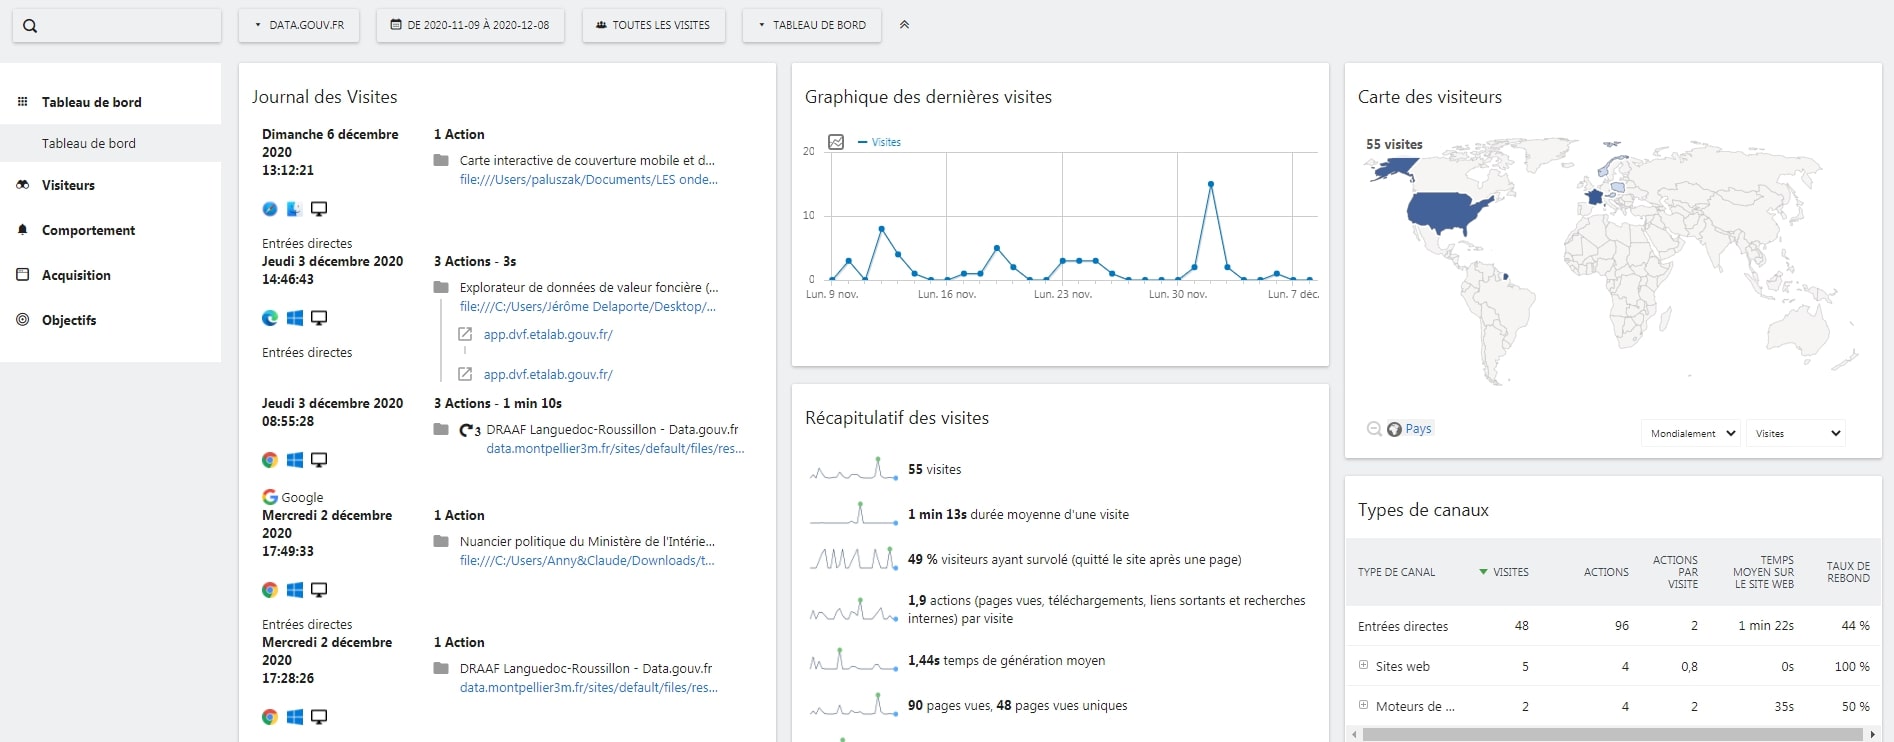The width and height of the screenshot is (1894, 742).
Task: Expand the Moteurs de ... channel row
Action: click(x=1363, y=705)
